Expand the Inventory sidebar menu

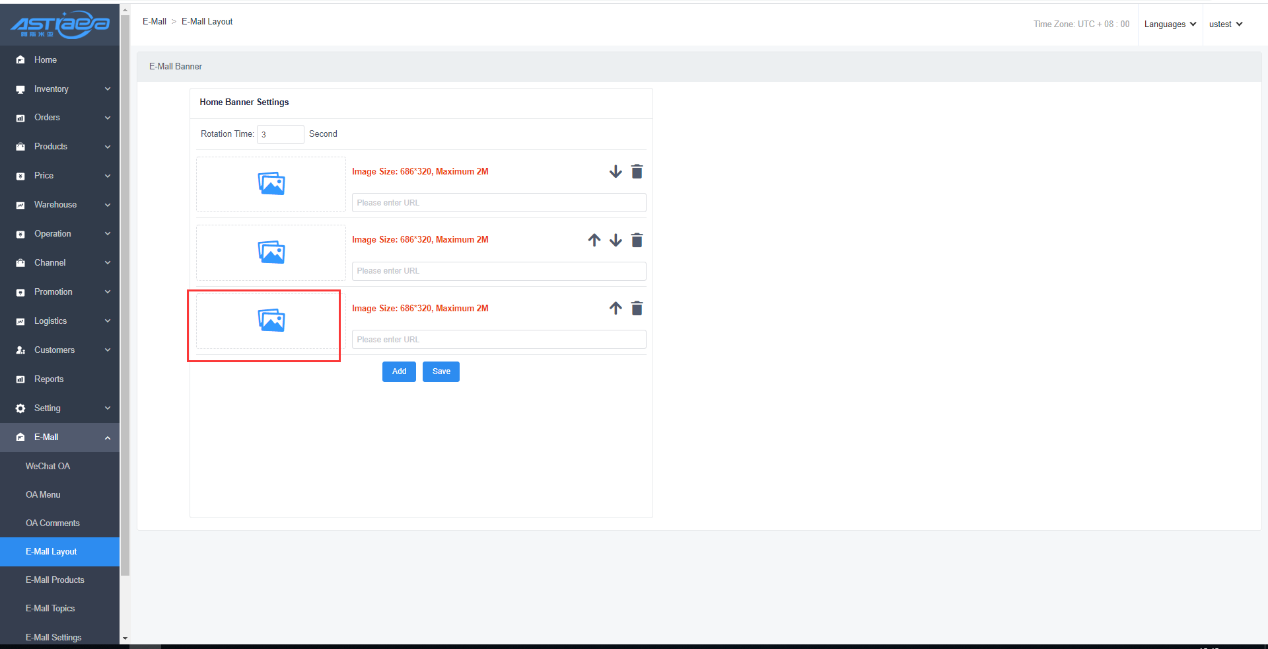pyautogui.click(x=60, y=89)
